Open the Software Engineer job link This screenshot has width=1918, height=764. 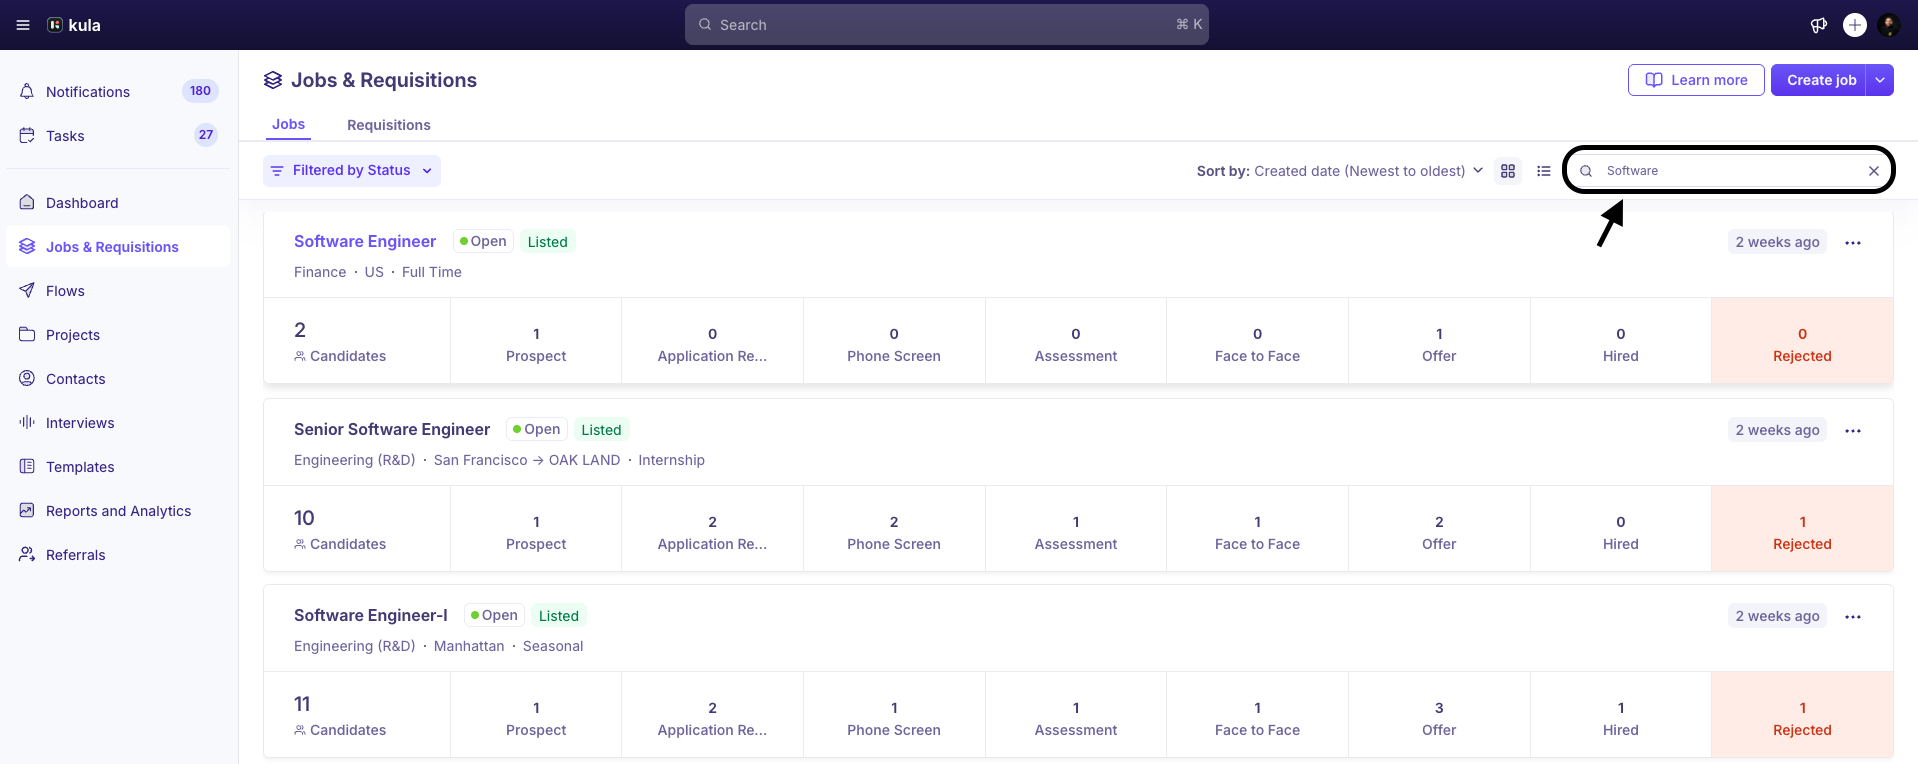coord(365,241)
